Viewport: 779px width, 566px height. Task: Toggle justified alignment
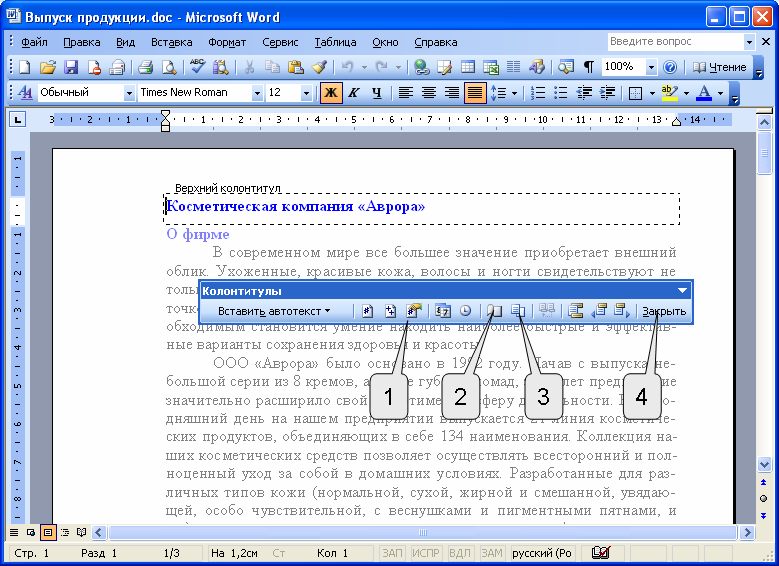click(474, 92)
